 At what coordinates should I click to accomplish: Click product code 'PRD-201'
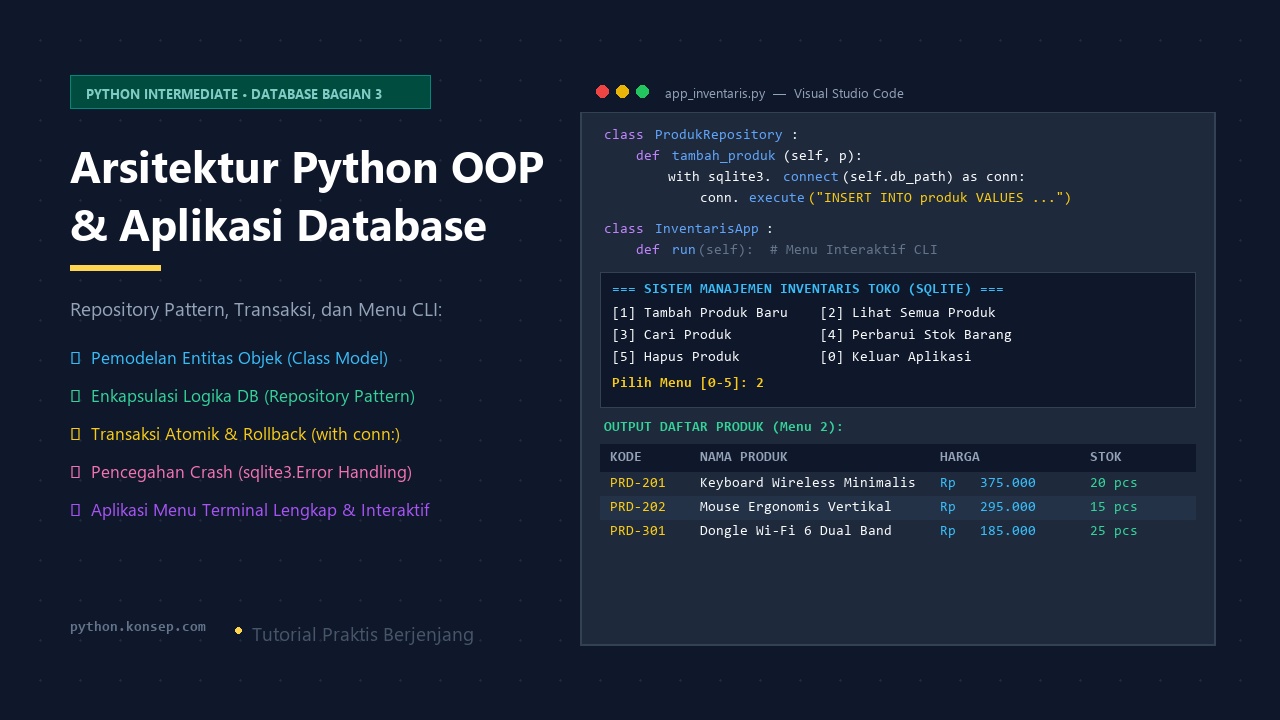click(638, 483)
